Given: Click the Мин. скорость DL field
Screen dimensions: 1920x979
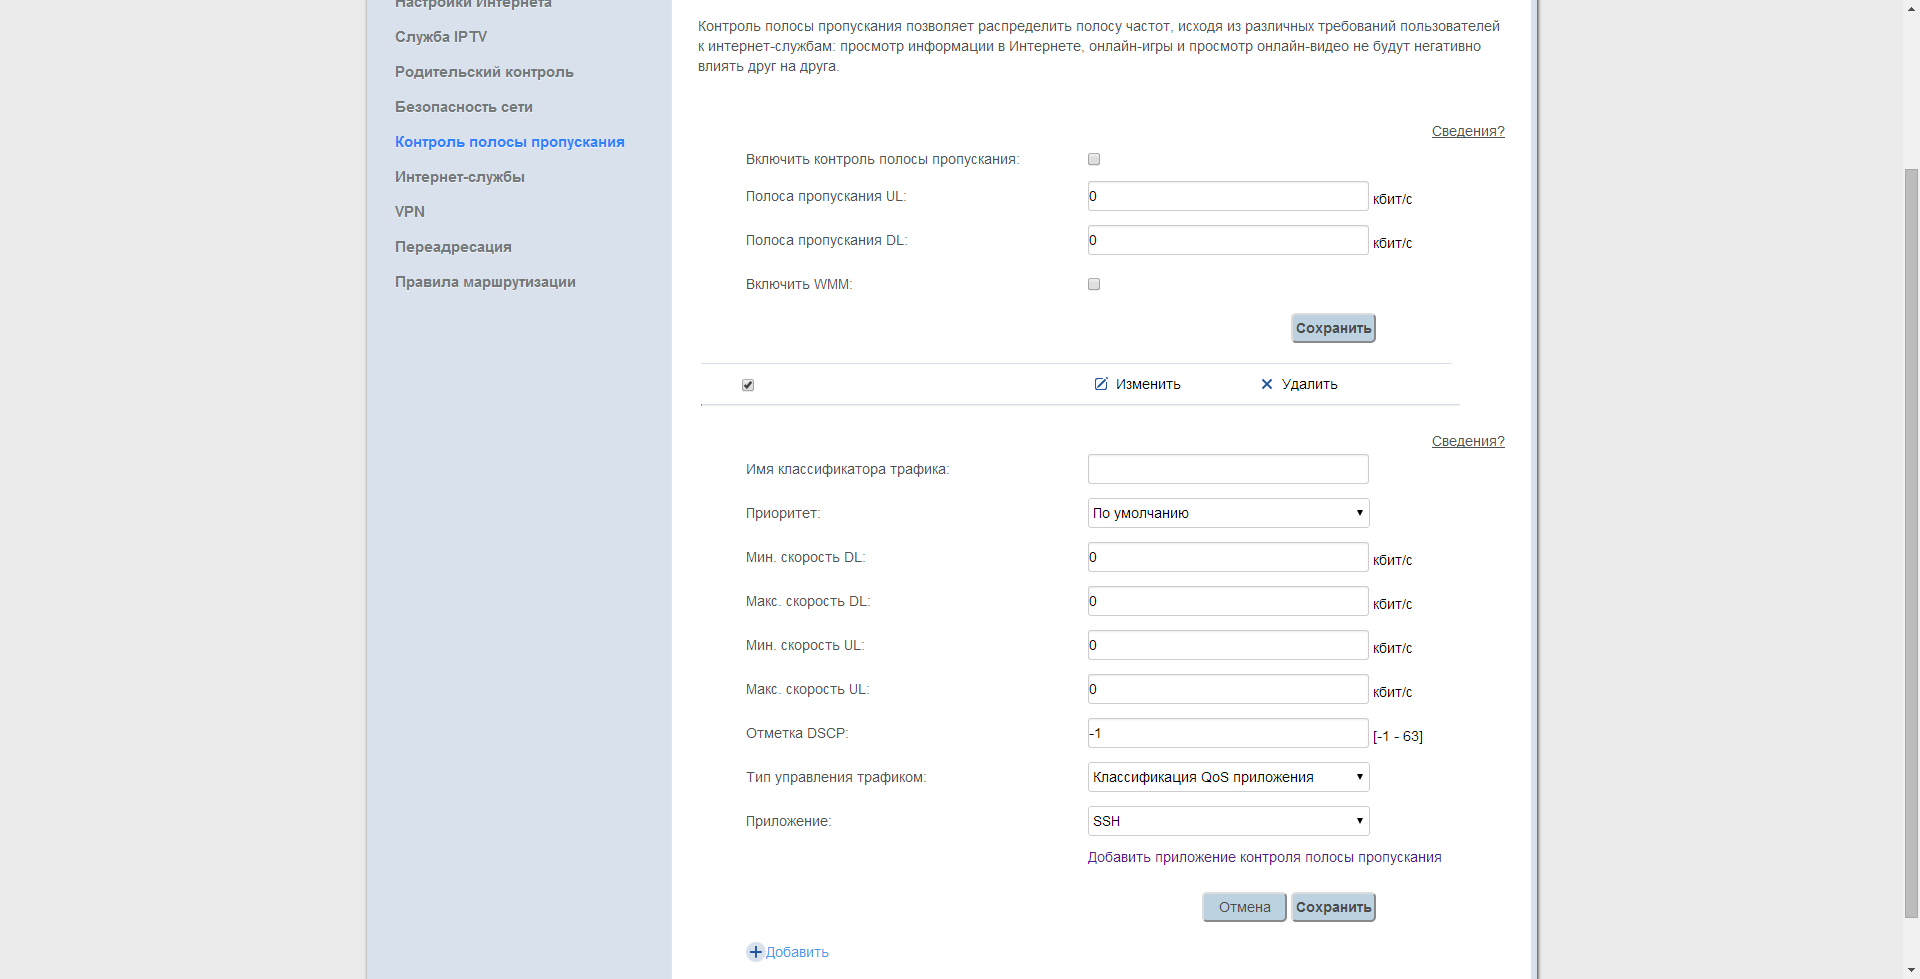Looking at the screenshot, I should (1228, 557).
